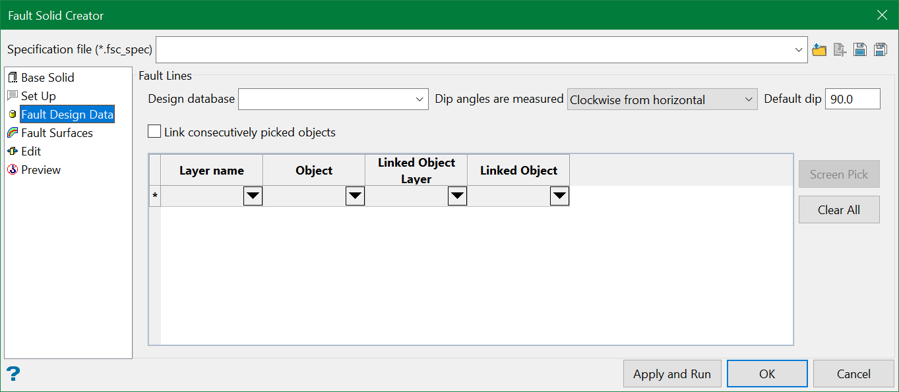This screenshot has height=392, width=899.
Task: Go to the Set Up page
Action: [38, 96]
